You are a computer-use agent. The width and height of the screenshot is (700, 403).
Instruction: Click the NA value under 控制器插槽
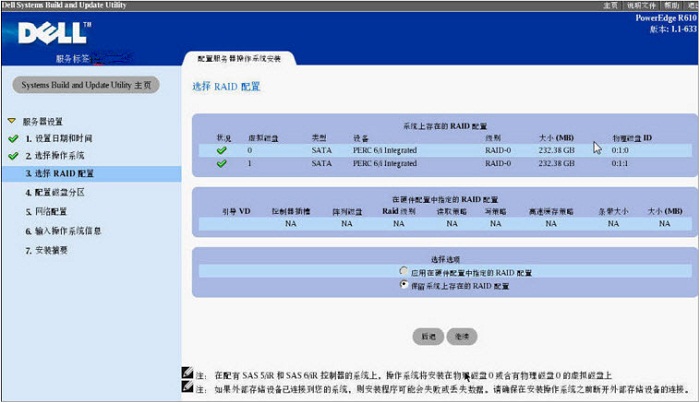[x=291, y=224]
